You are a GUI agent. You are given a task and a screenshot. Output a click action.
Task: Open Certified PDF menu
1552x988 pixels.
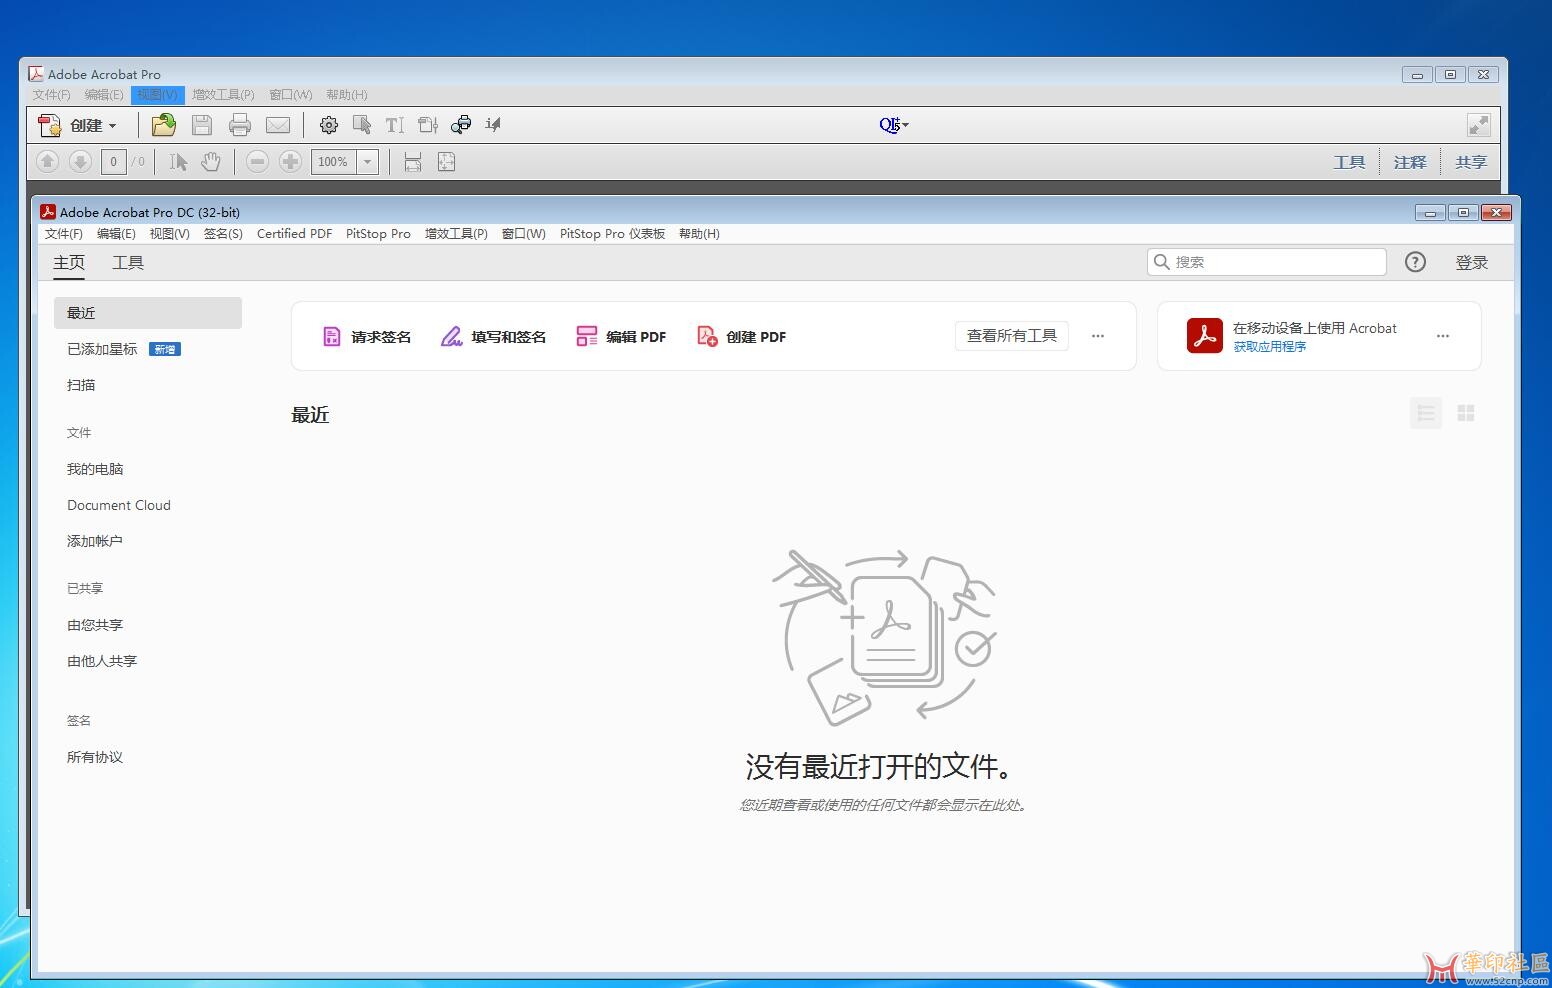(294, 233)
